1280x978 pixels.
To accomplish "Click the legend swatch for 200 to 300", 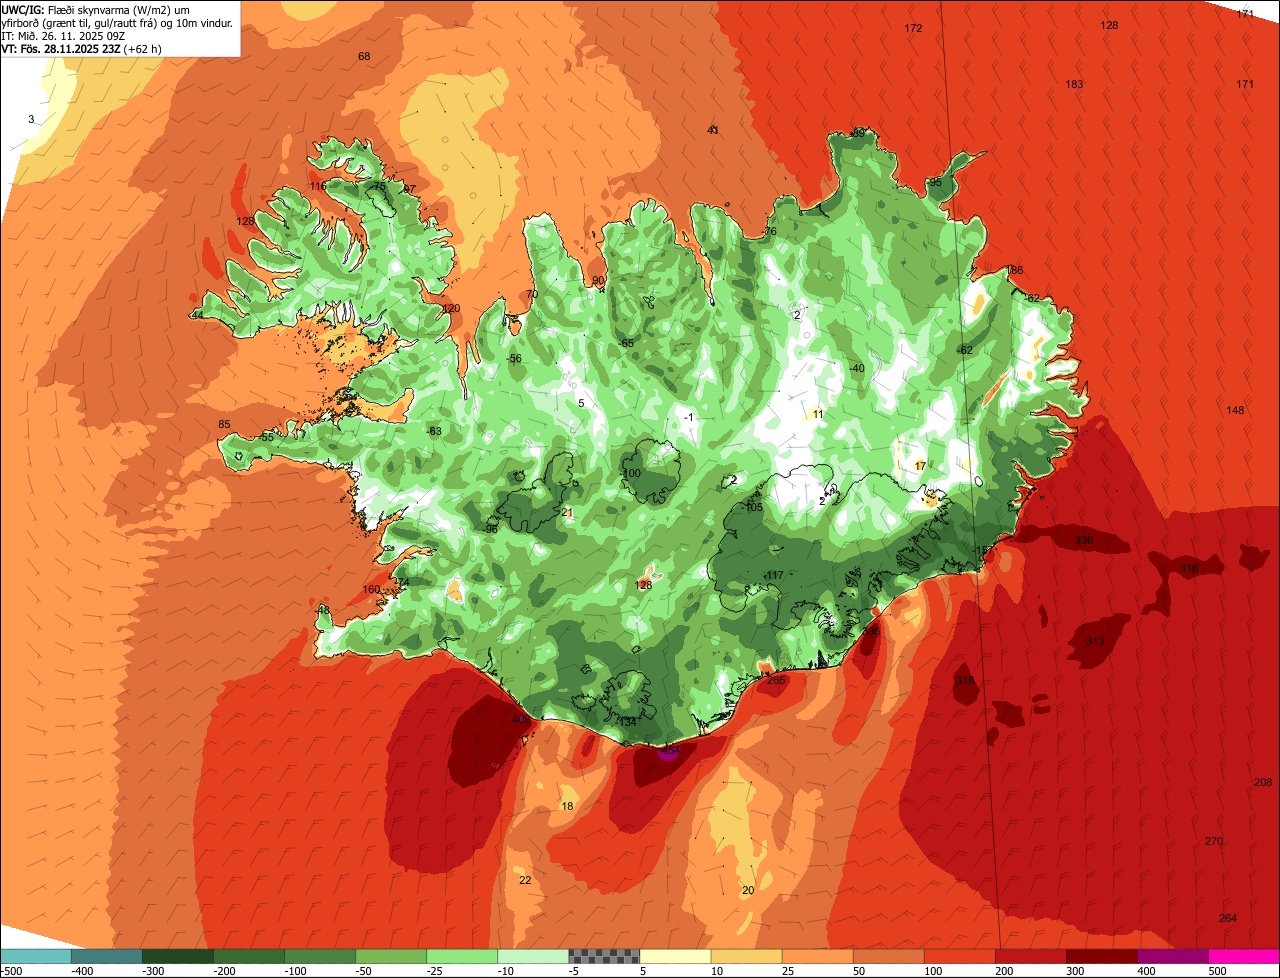I will (1031, 956).
